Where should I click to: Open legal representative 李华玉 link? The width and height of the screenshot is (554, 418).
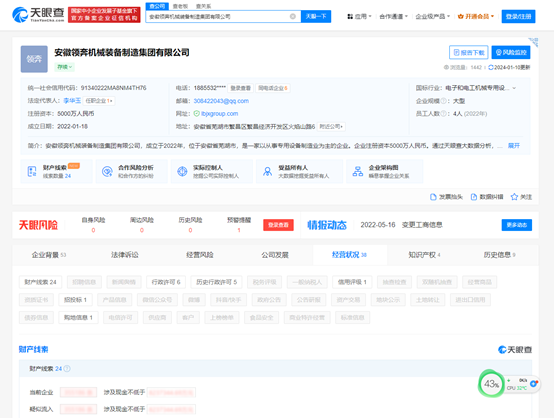click(72, 101)
